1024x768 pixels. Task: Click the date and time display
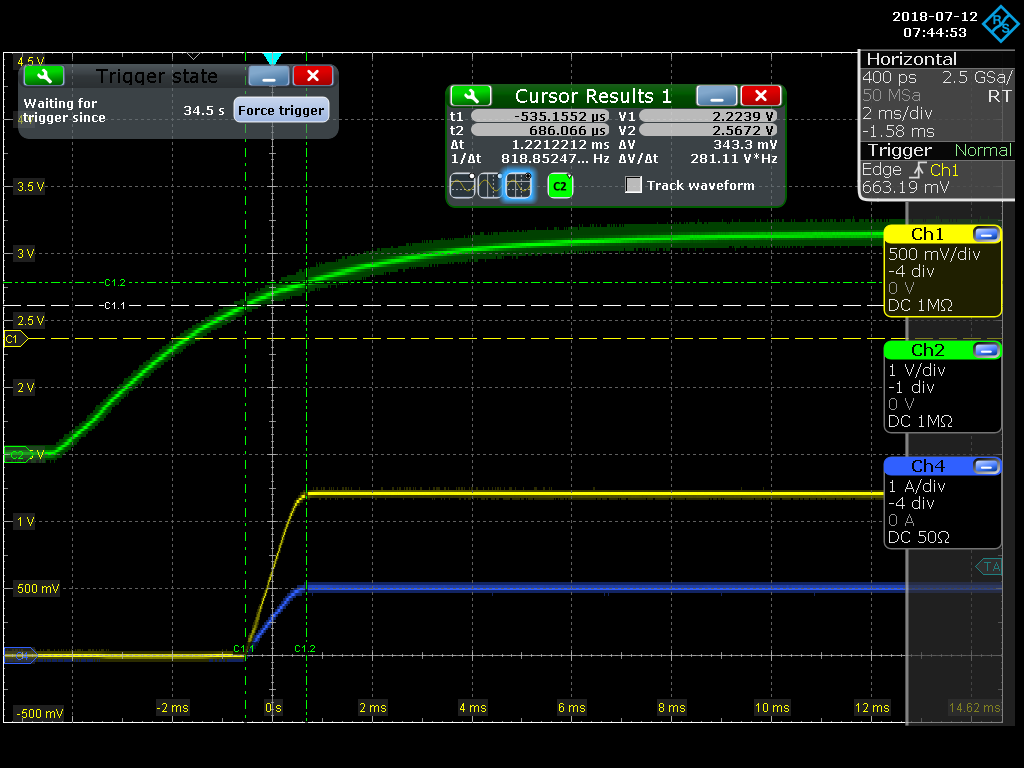(x=935, y=24)
